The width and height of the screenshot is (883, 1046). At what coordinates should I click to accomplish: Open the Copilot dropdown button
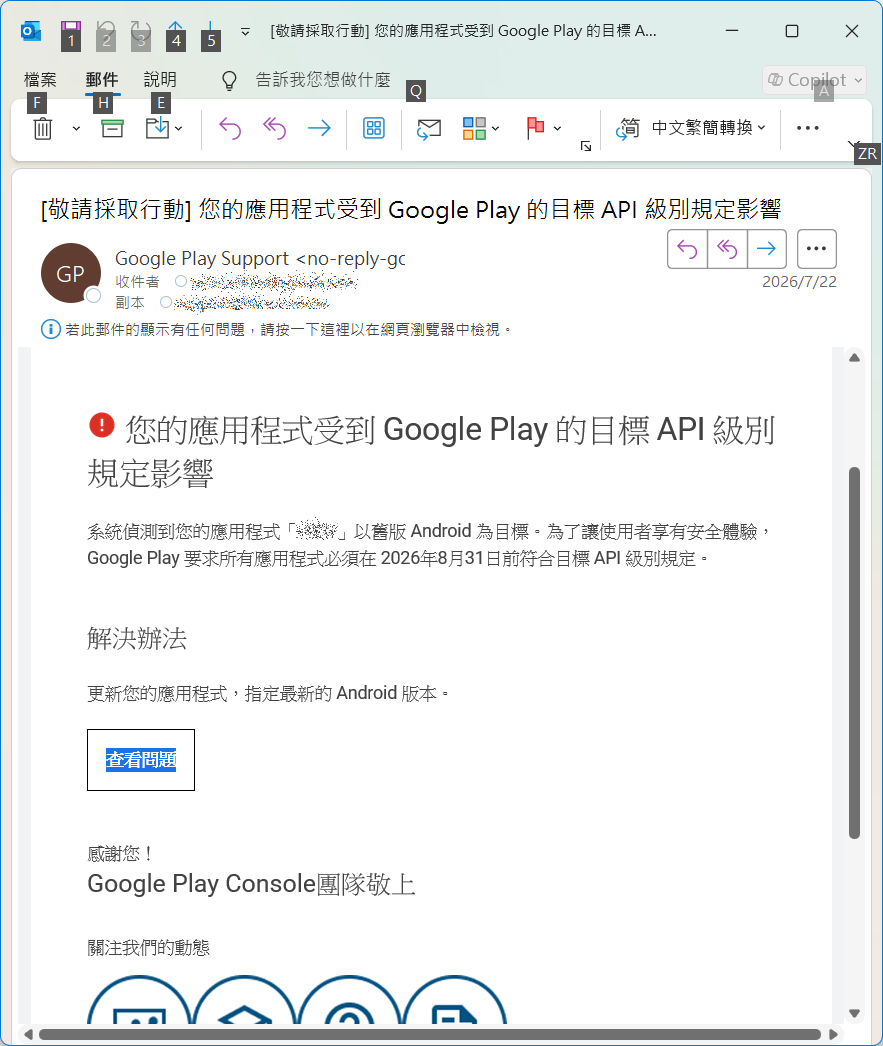tap(814, 80)
